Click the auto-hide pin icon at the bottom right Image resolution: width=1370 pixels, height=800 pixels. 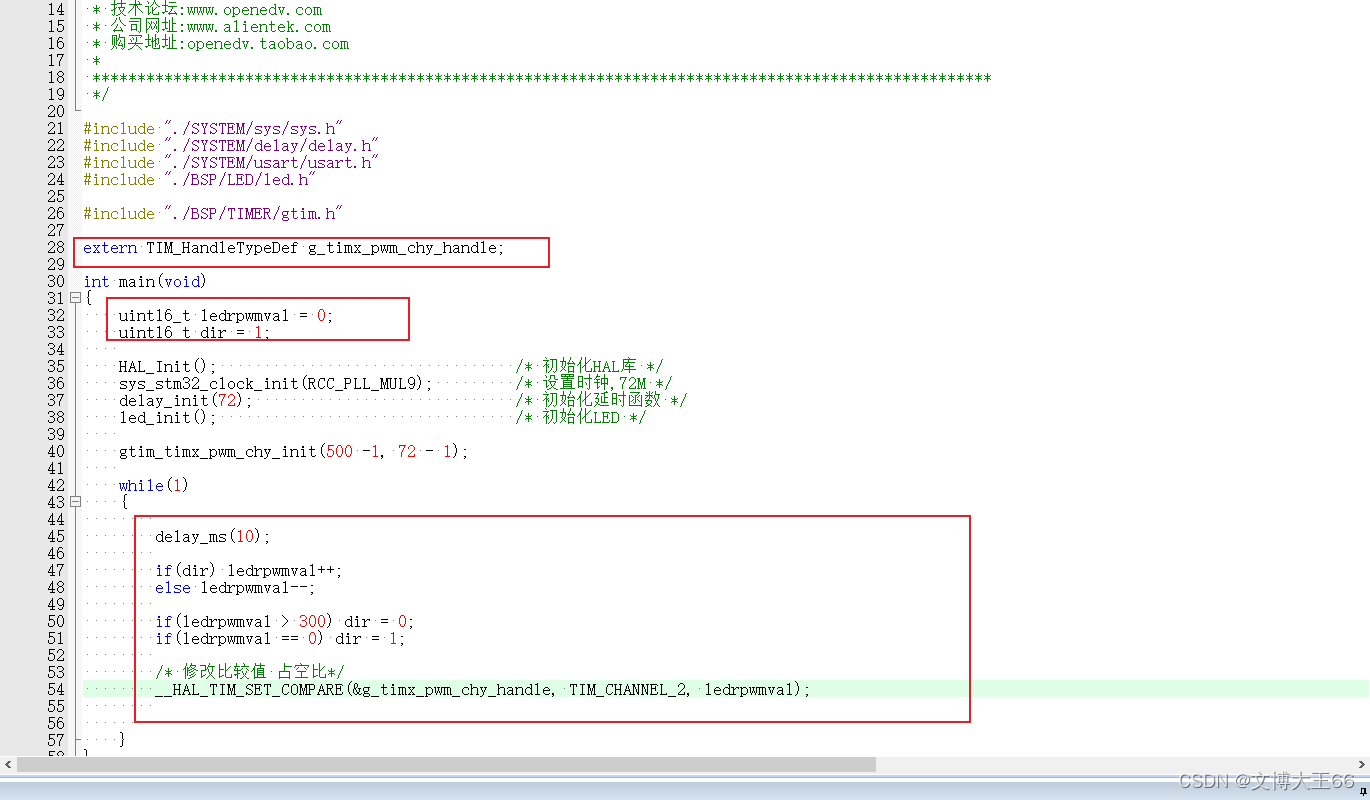pos(1363,790)
